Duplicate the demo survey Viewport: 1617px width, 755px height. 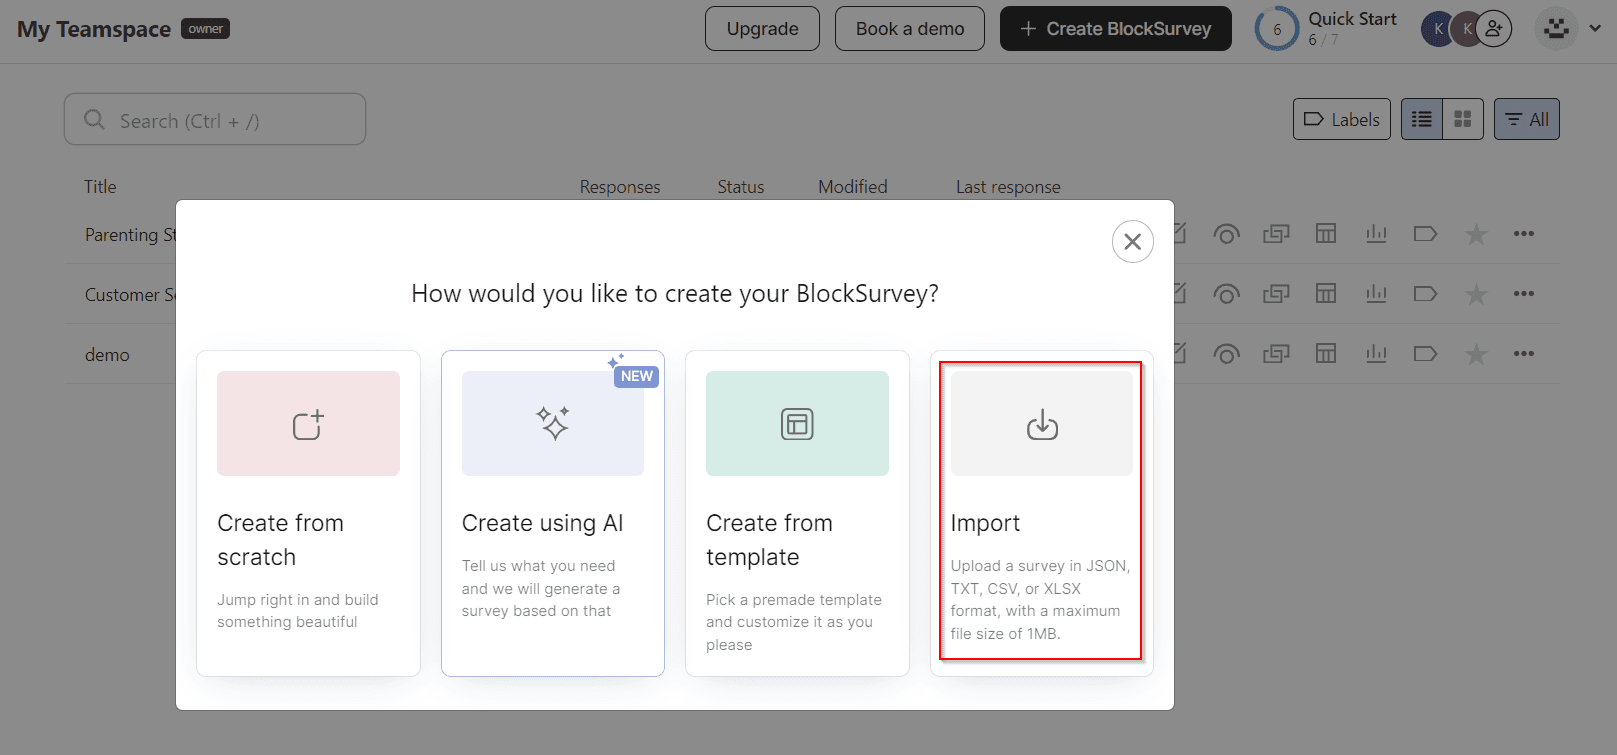(x=1276, y=354)
